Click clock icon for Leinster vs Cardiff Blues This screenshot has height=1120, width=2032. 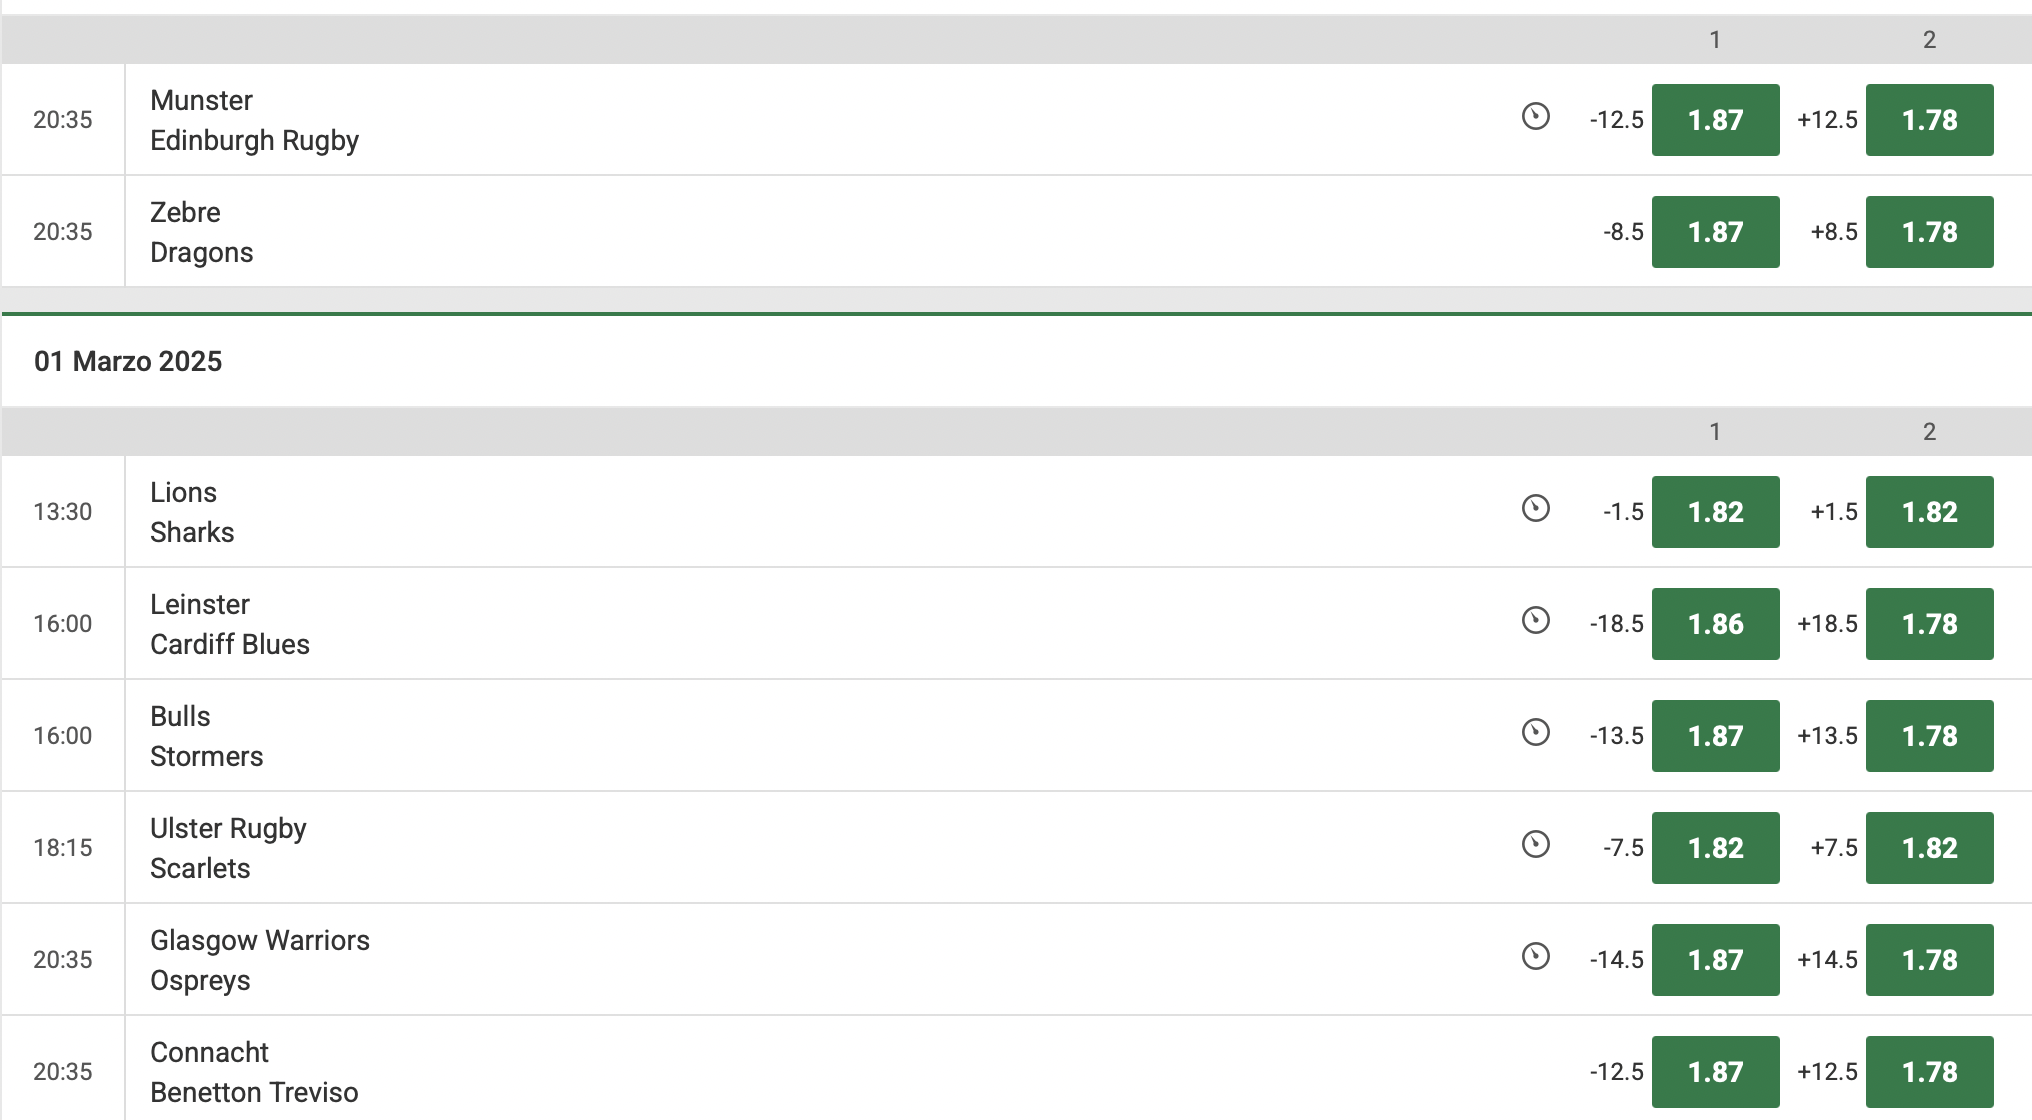(1535, 621)
